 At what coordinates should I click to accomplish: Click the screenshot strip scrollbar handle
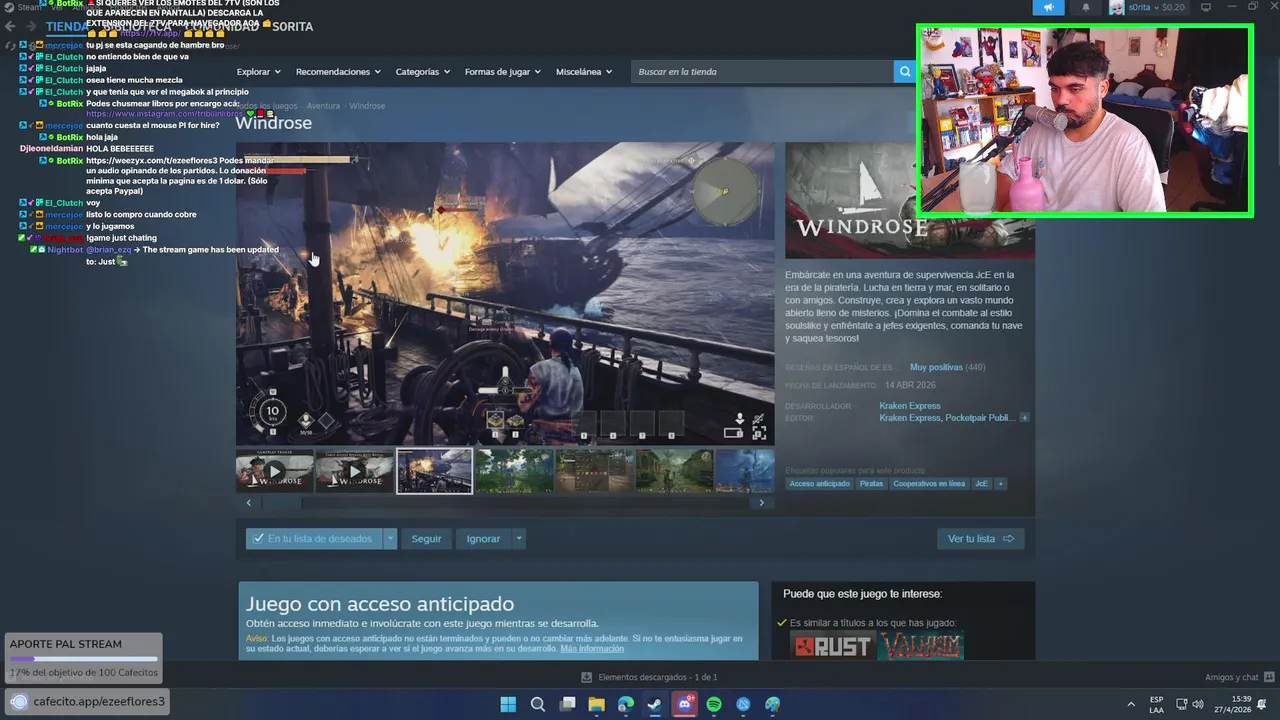click(x=282, y=503)
